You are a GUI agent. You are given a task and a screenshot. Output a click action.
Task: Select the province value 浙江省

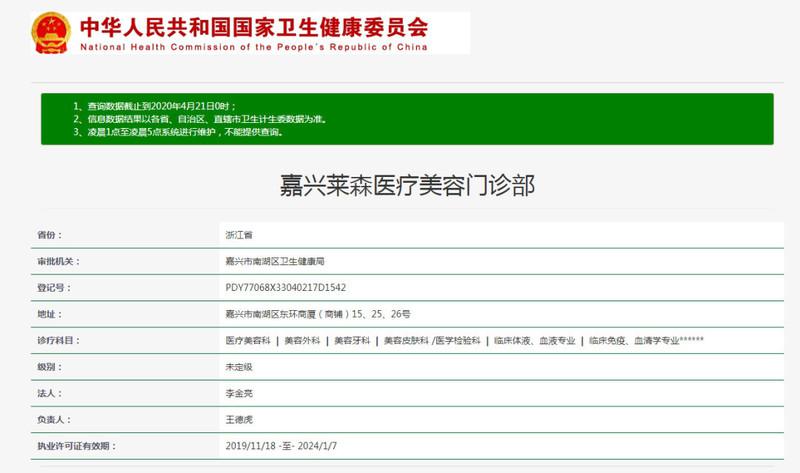tap(239, 235)
